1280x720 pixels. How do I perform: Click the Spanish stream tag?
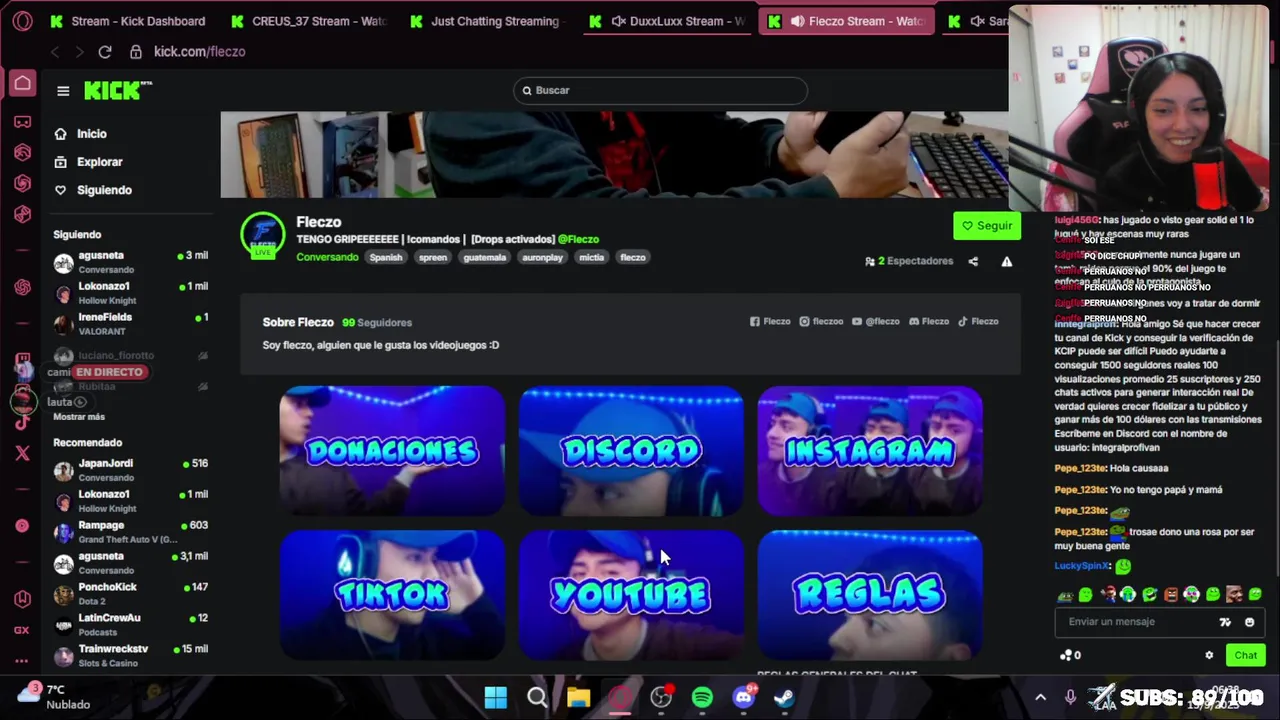(386, 258)
